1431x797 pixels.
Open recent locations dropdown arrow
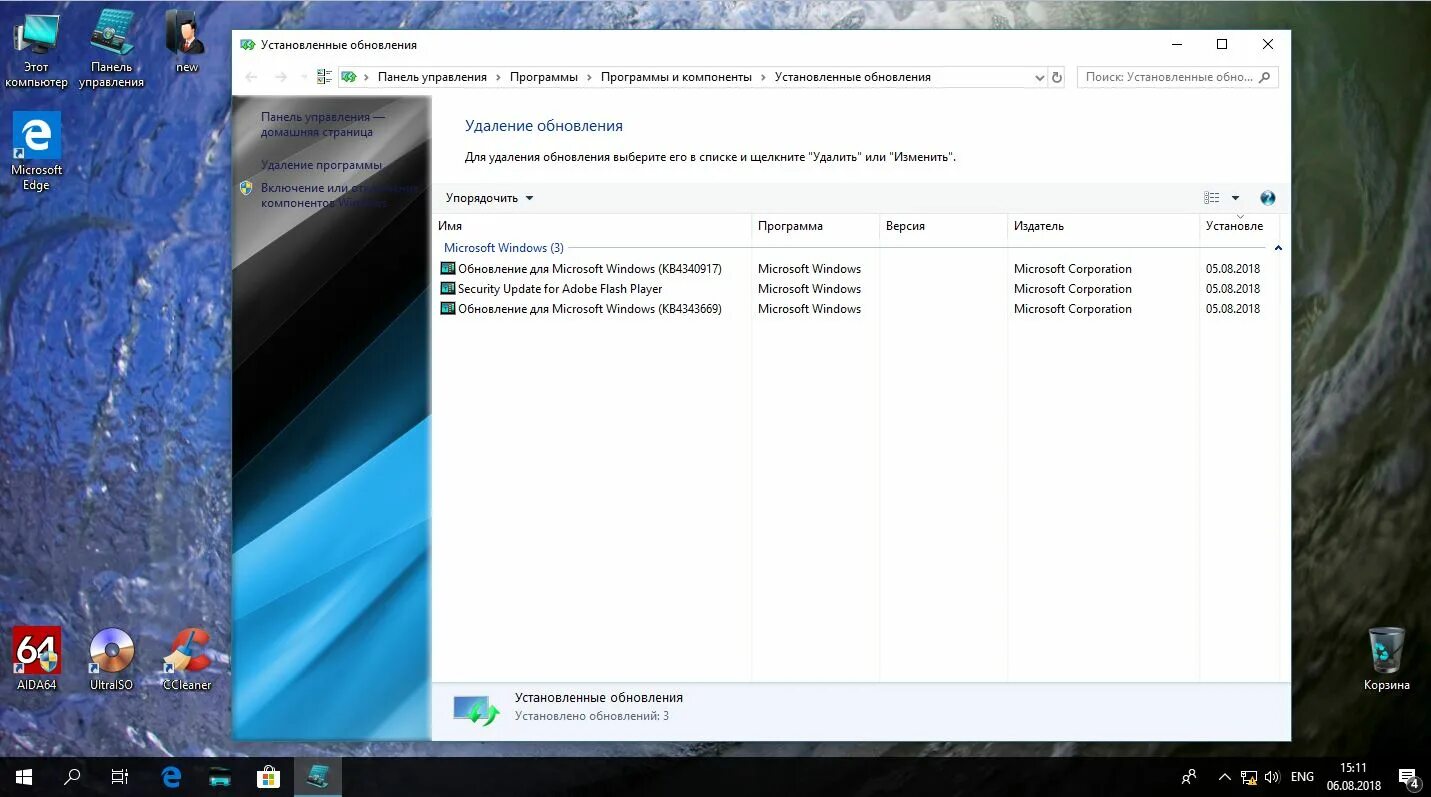click(304, 77)
